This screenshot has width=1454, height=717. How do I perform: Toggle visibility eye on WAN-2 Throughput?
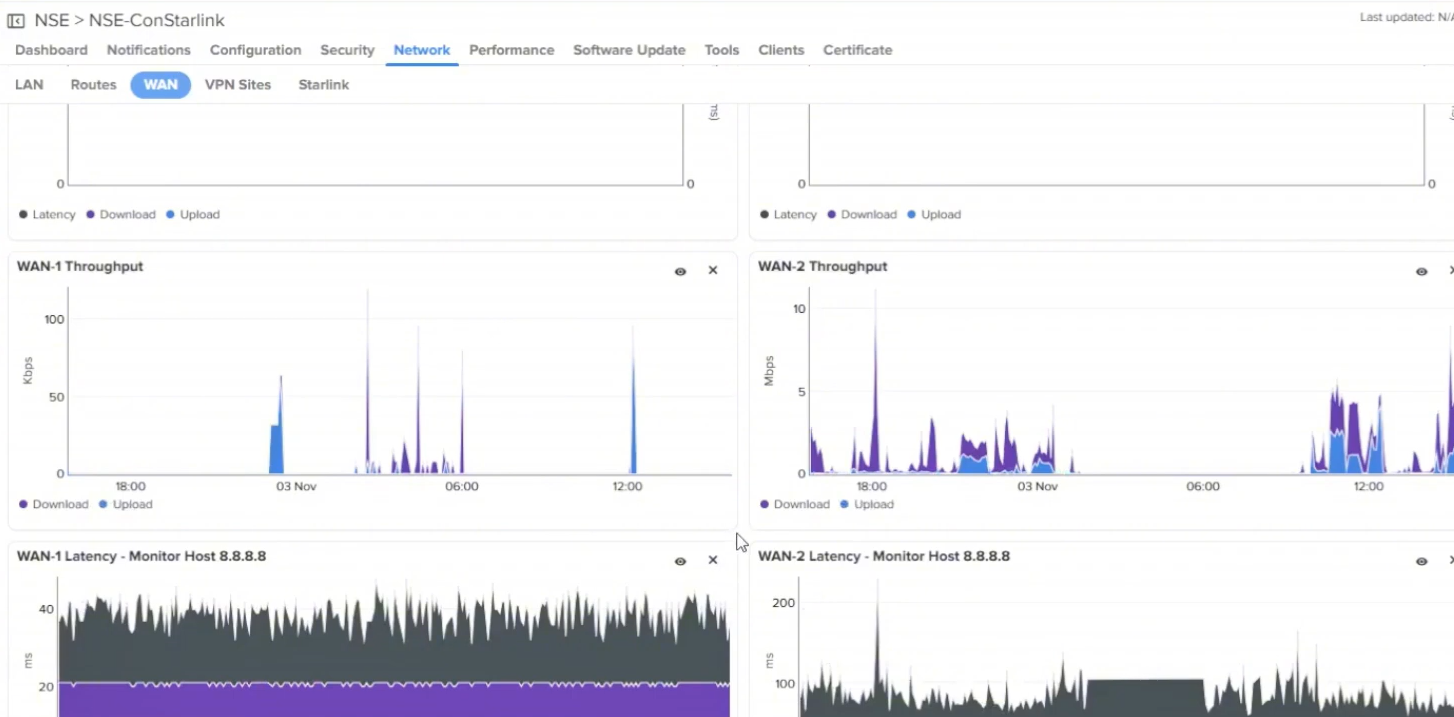[1421, 271]
